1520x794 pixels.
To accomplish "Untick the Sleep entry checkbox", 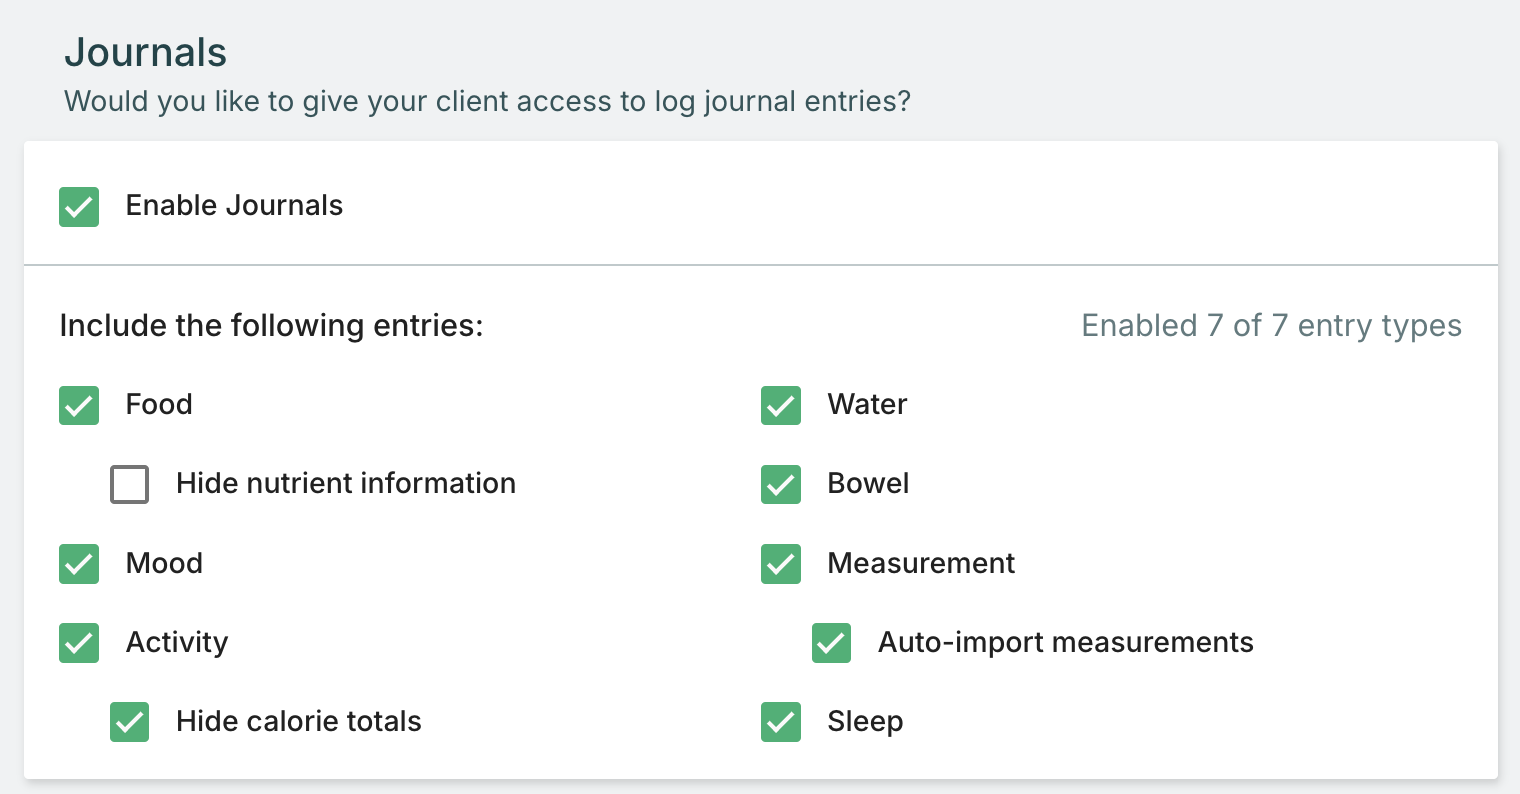I will click(781, 722).
